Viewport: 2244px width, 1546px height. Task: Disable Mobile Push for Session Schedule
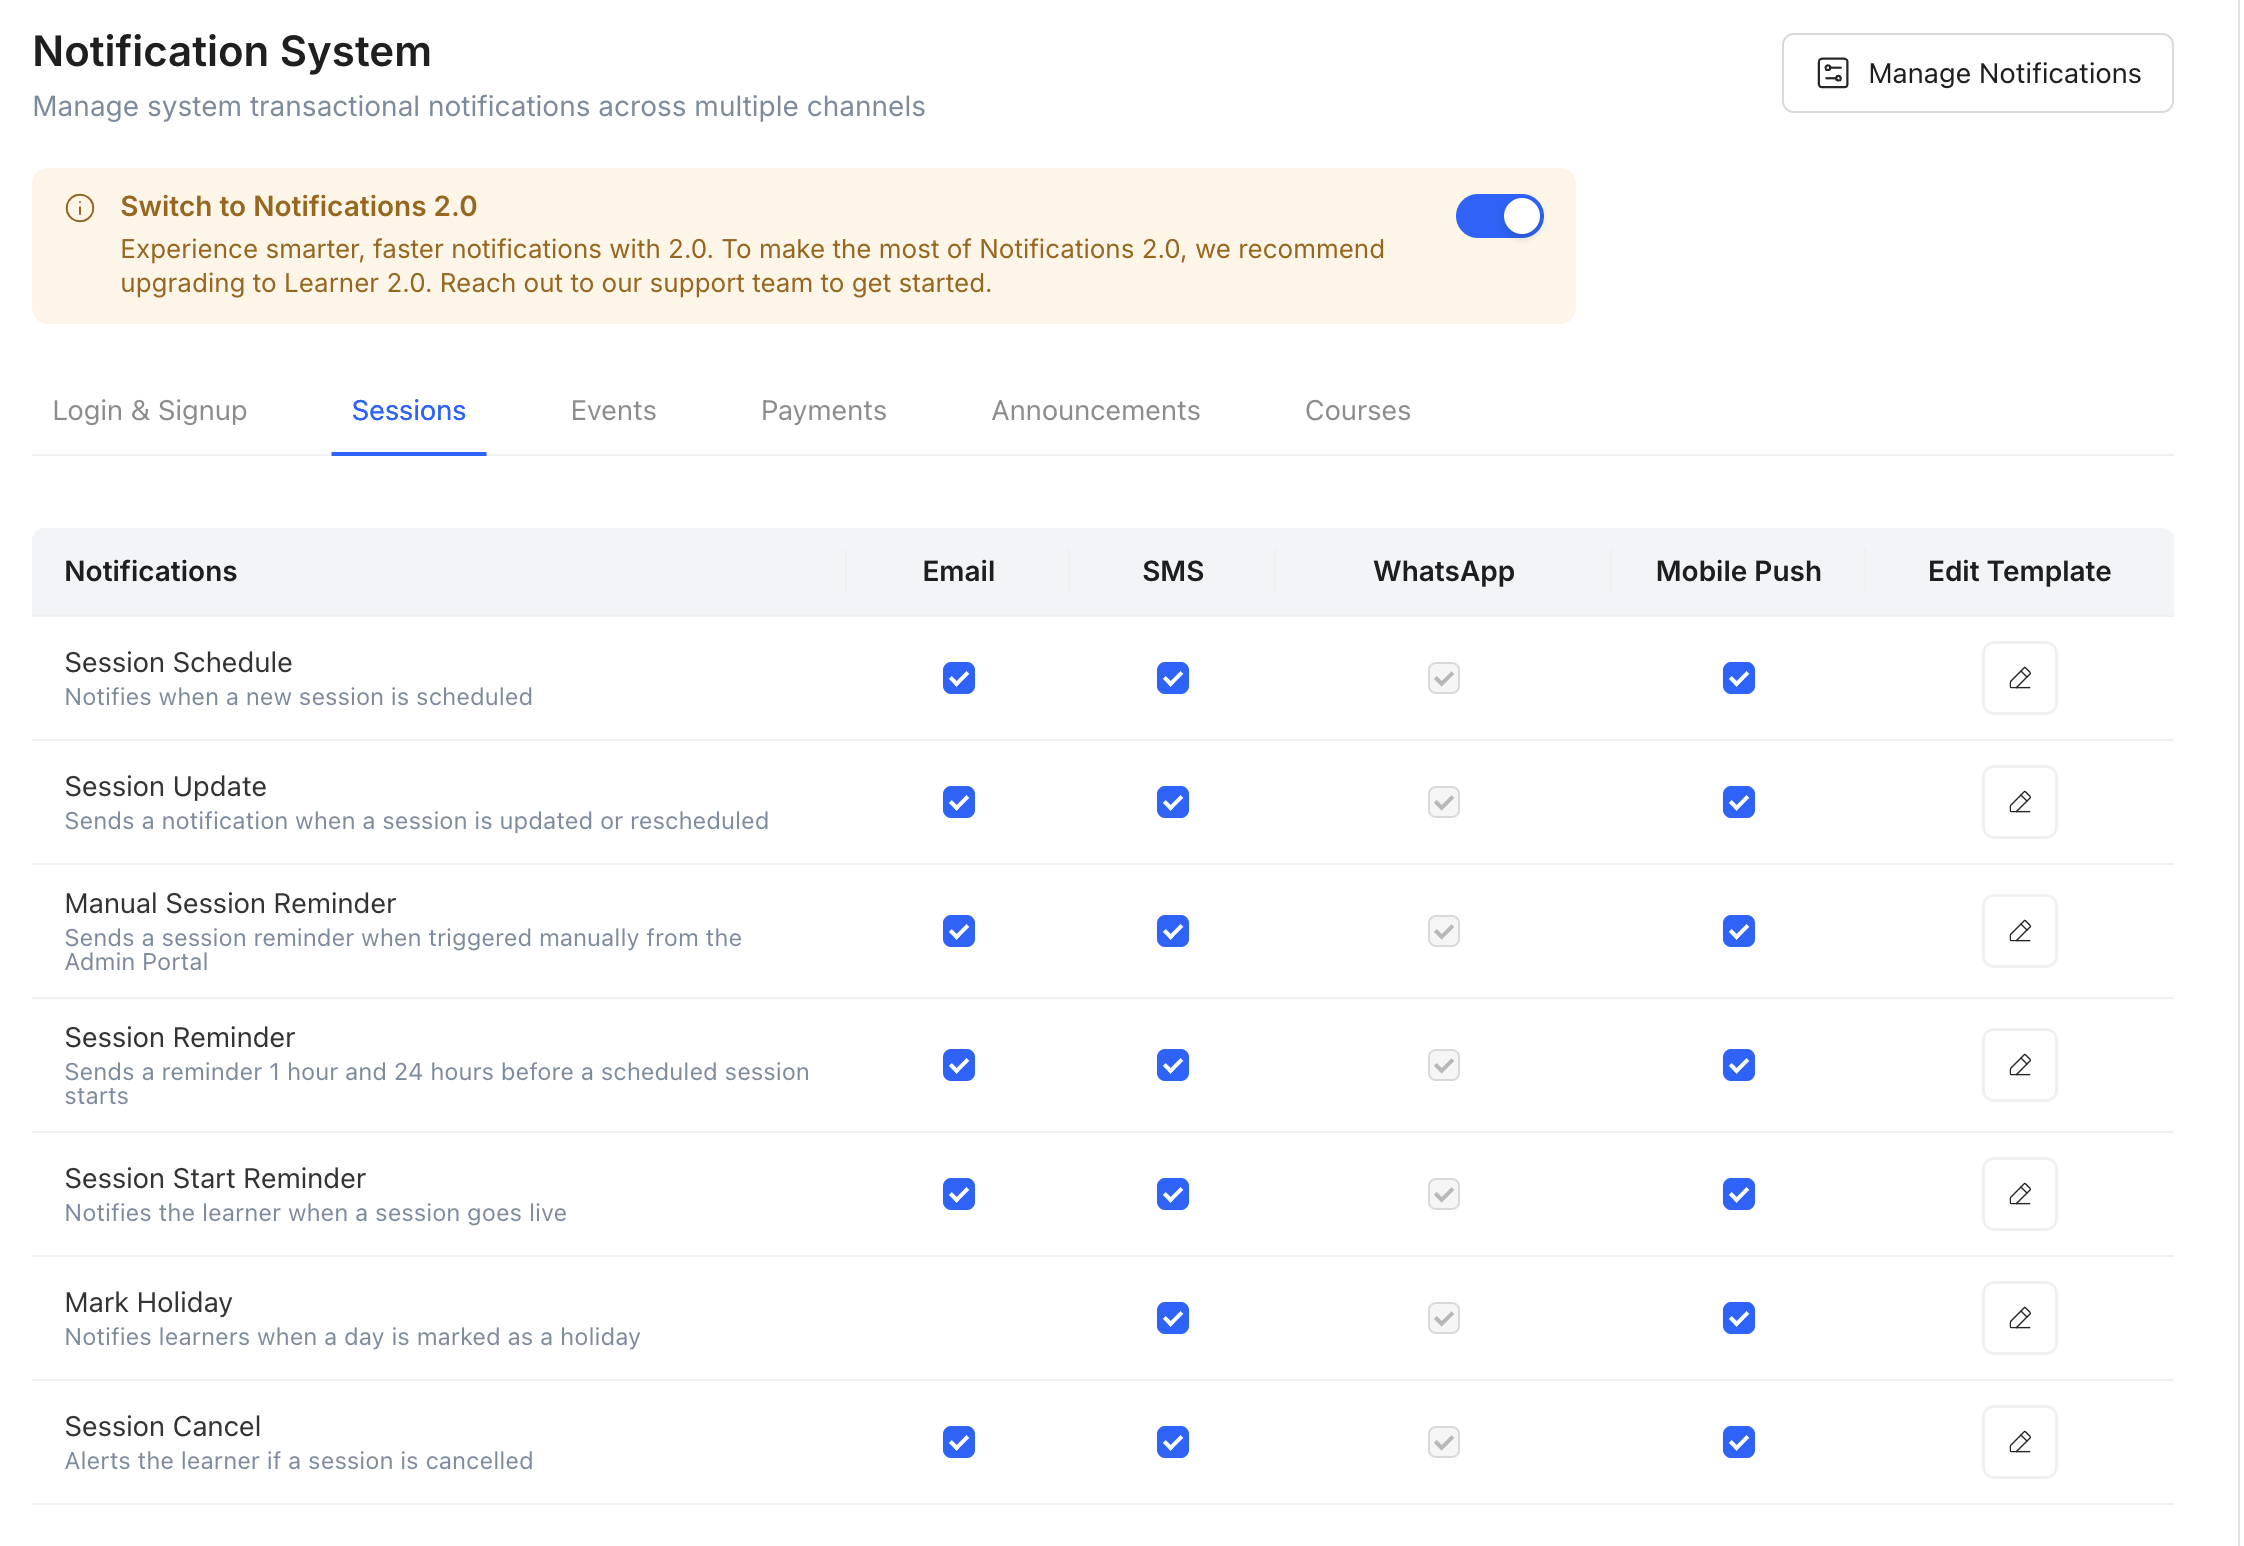[1739, 678]
